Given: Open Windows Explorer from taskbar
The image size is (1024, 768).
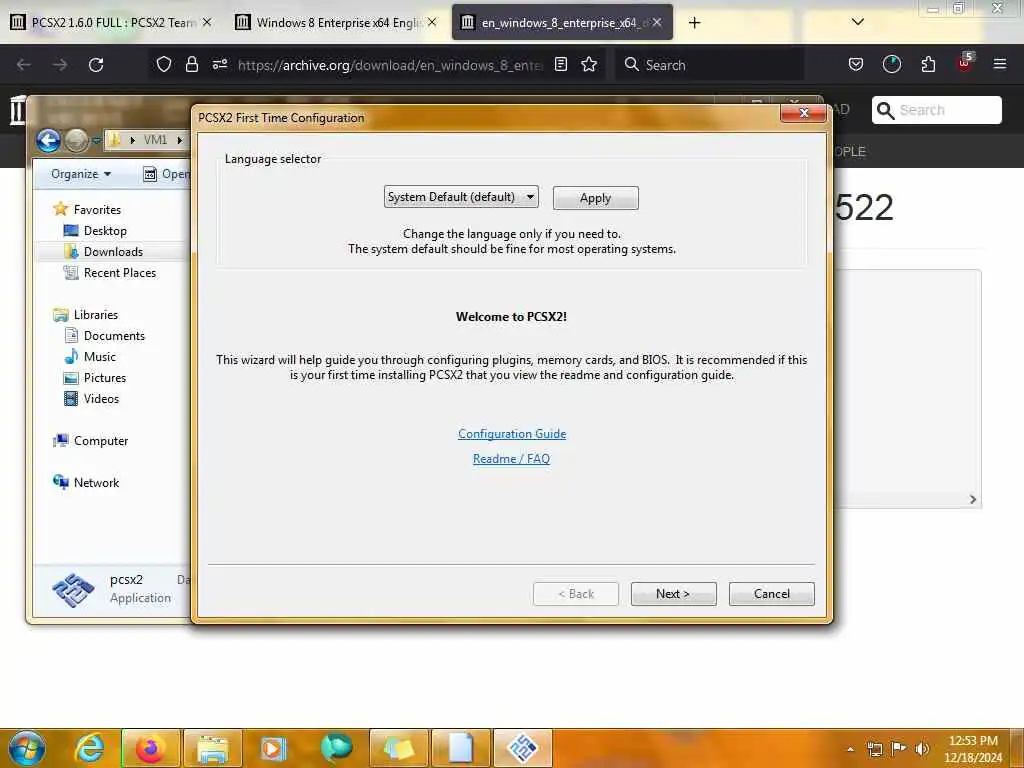Looking at the screenshot, I should (x=213, y=748).
